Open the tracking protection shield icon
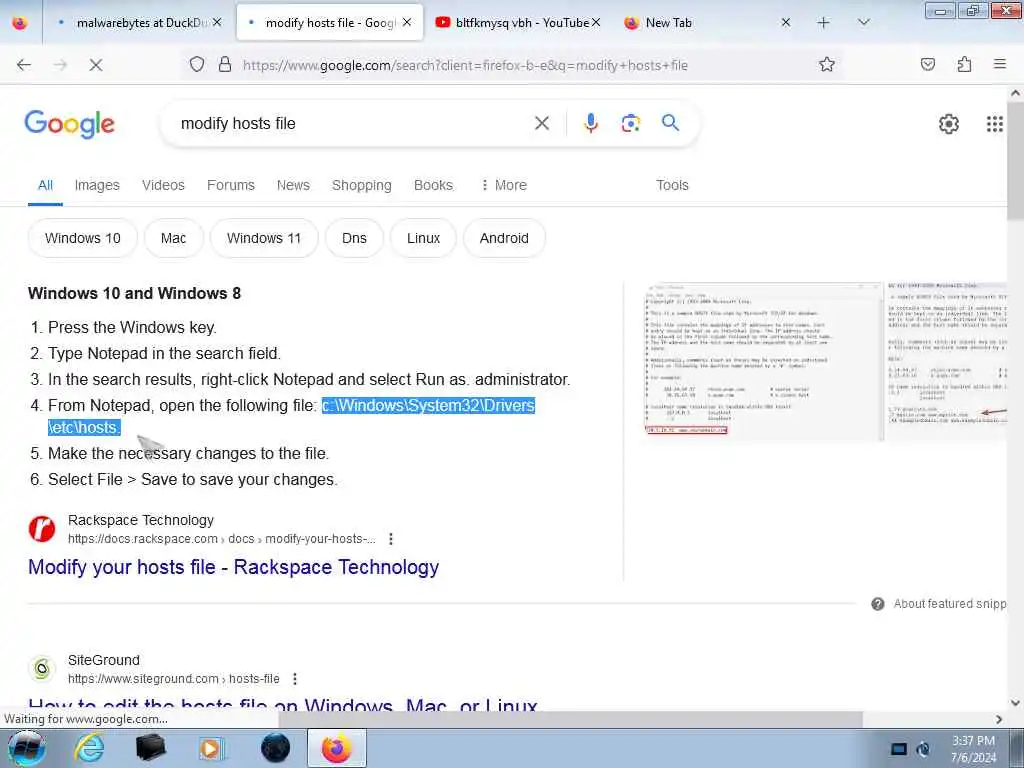 click(197, 65)
